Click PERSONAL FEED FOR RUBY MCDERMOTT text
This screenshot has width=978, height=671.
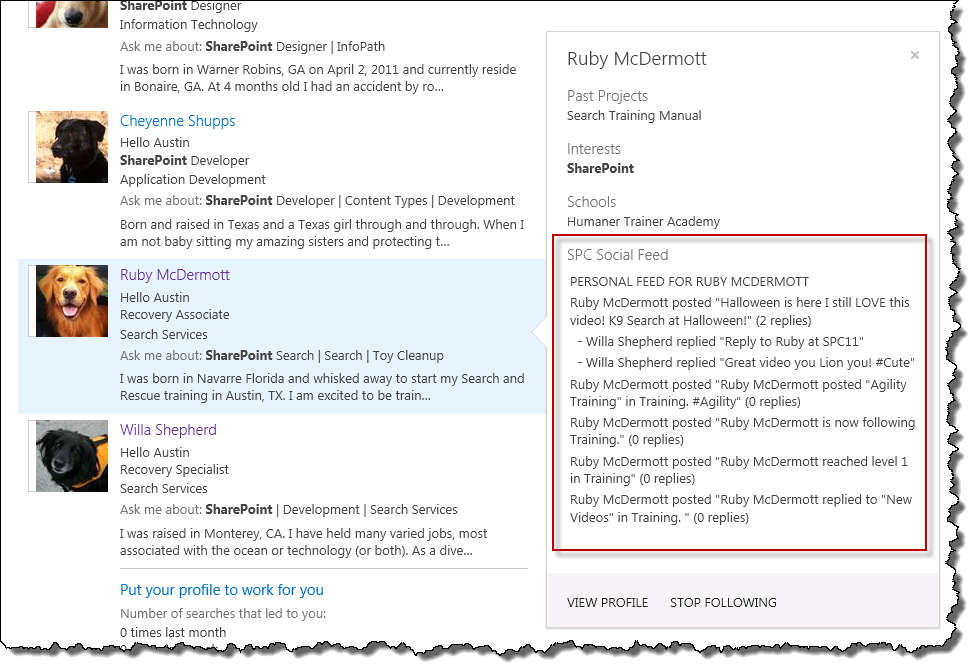tap(689, 282)
